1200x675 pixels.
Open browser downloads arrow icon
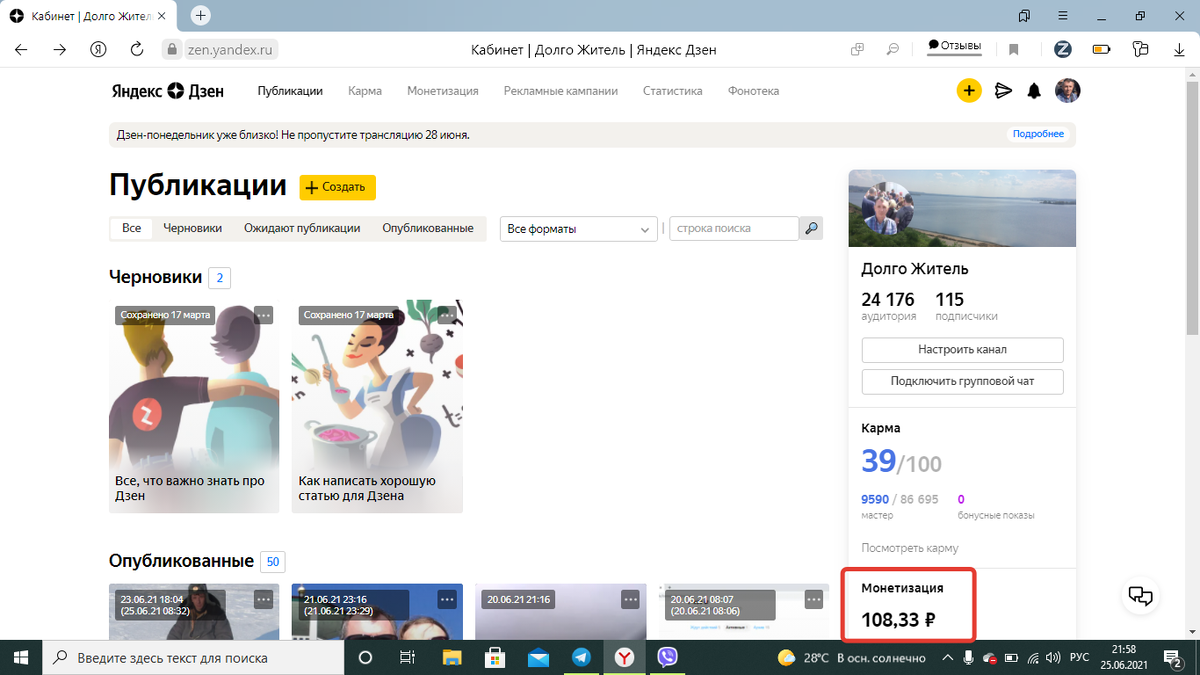tap(1180, 49)
